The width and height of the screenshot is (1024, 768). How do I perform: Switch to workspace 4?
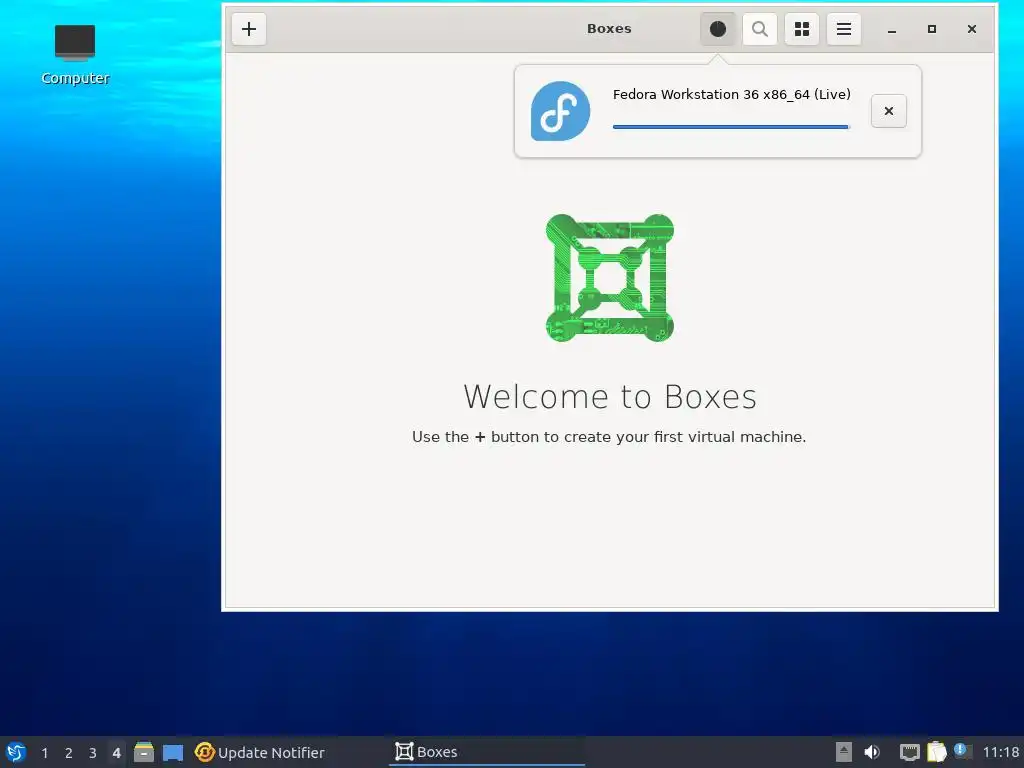[x=116, y=753]
